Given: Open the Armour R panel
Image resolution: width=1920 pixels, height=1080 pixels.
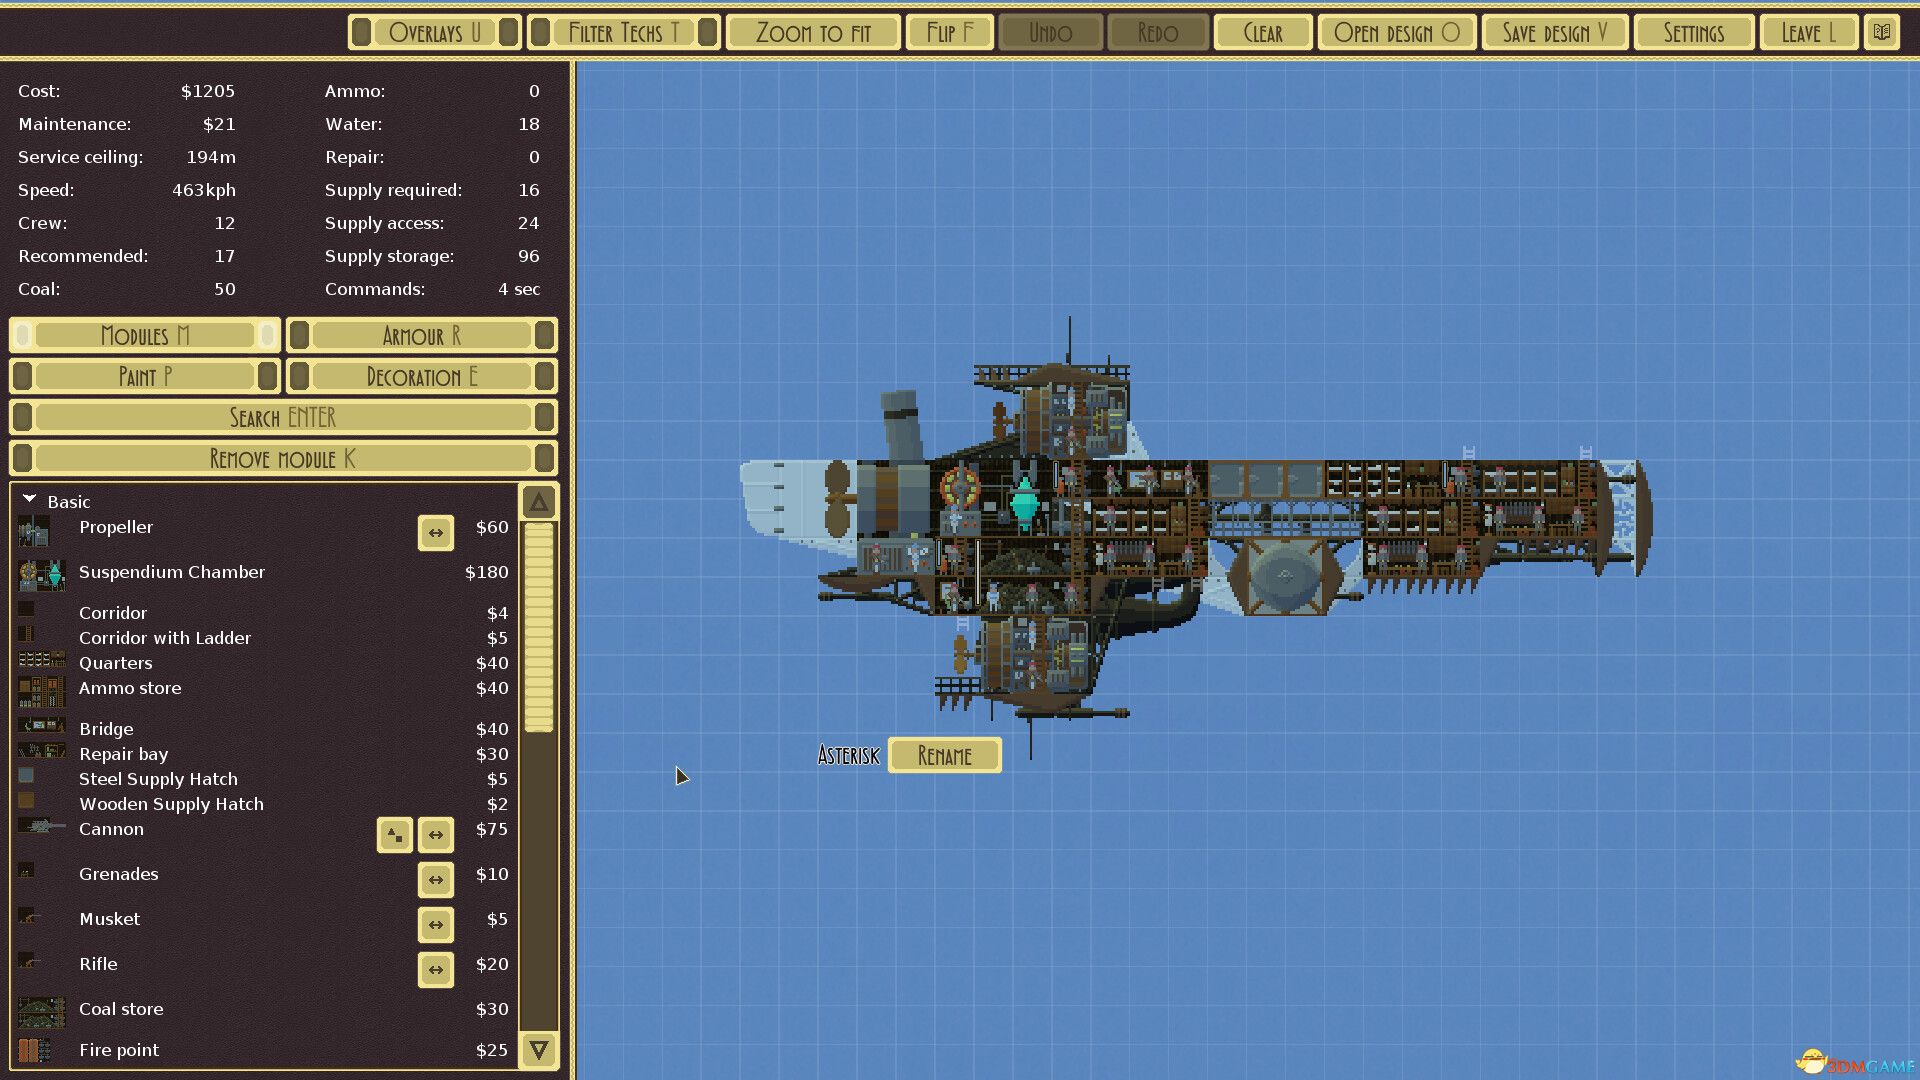Looking at the screenshot, I should 419,334.
